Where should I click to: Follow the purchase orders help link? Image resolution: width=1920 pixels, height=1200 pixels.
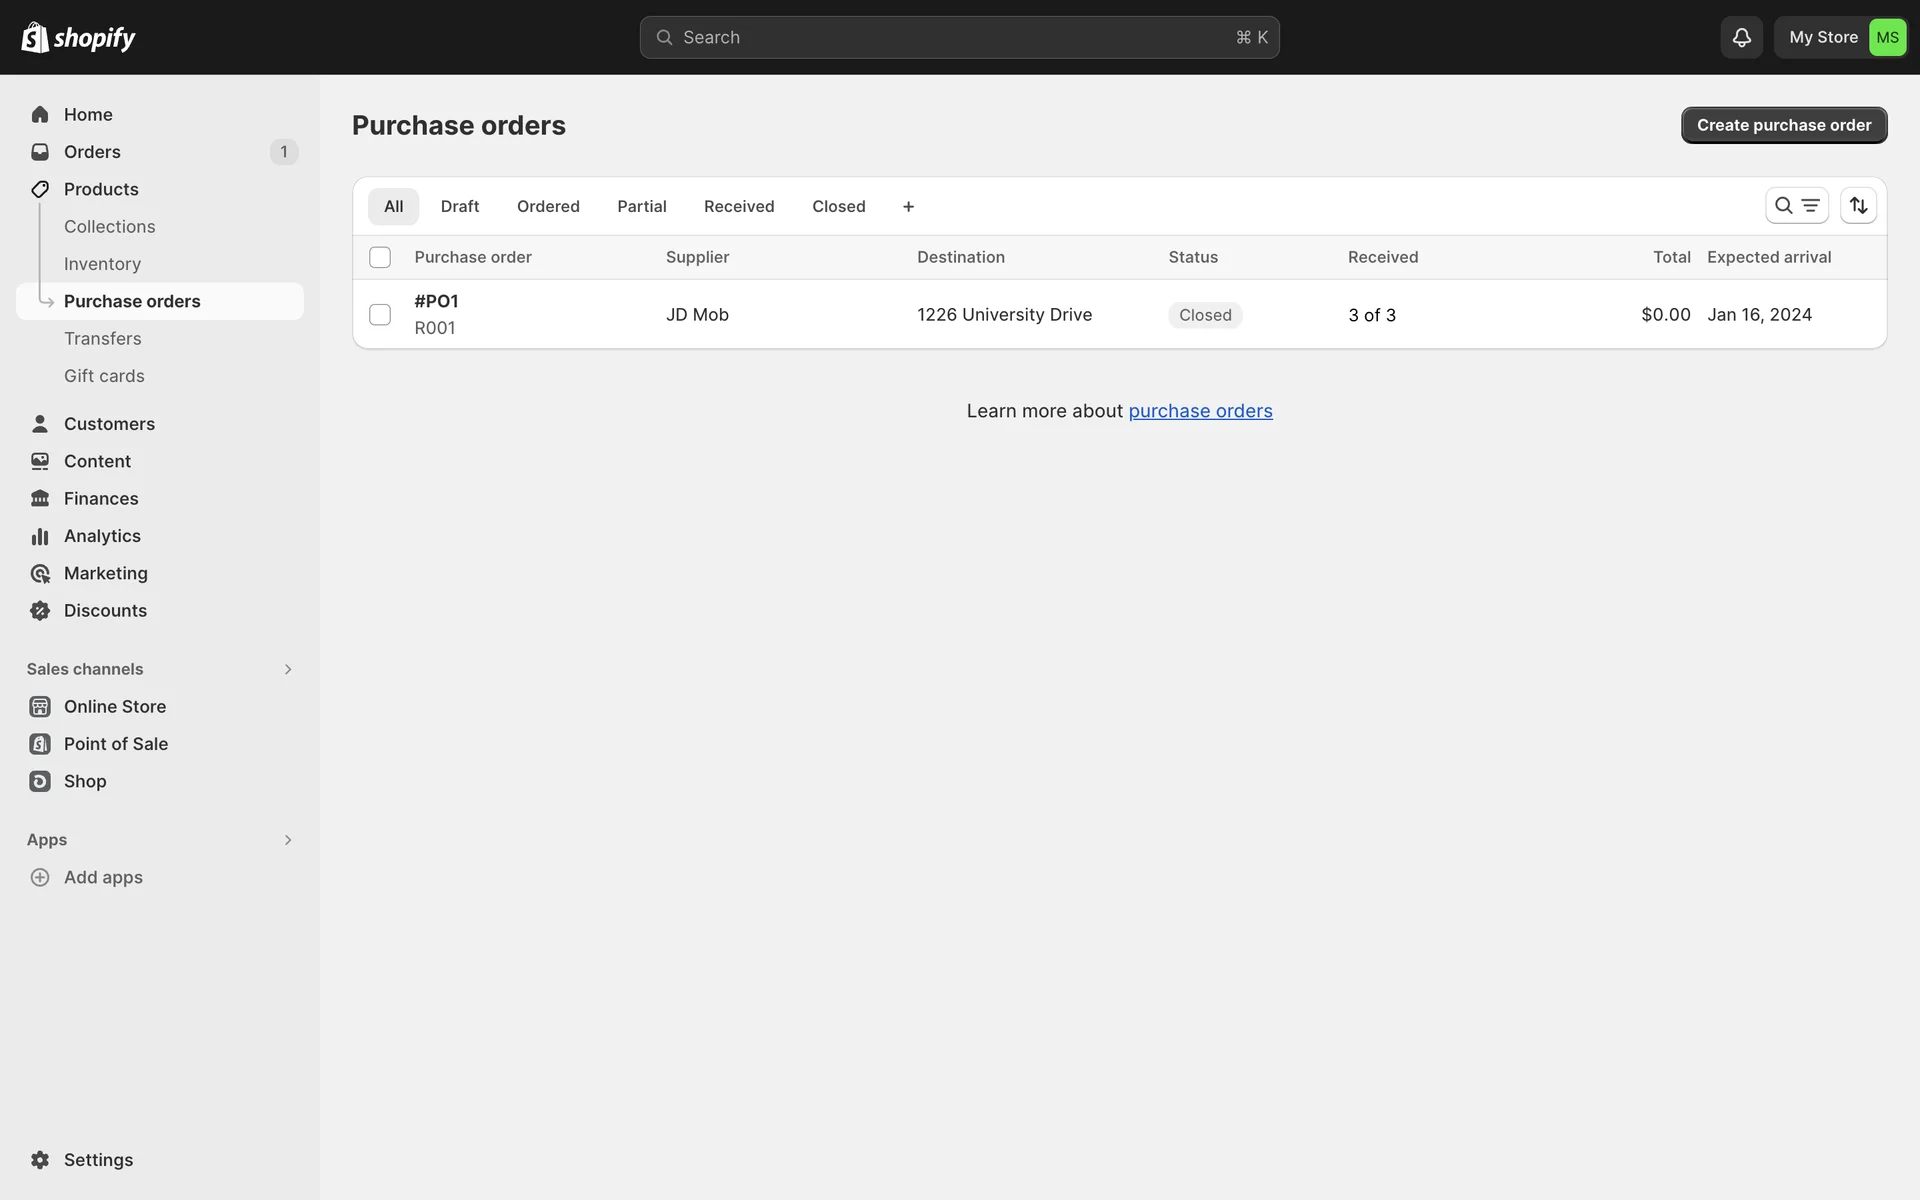(1200, 411)
